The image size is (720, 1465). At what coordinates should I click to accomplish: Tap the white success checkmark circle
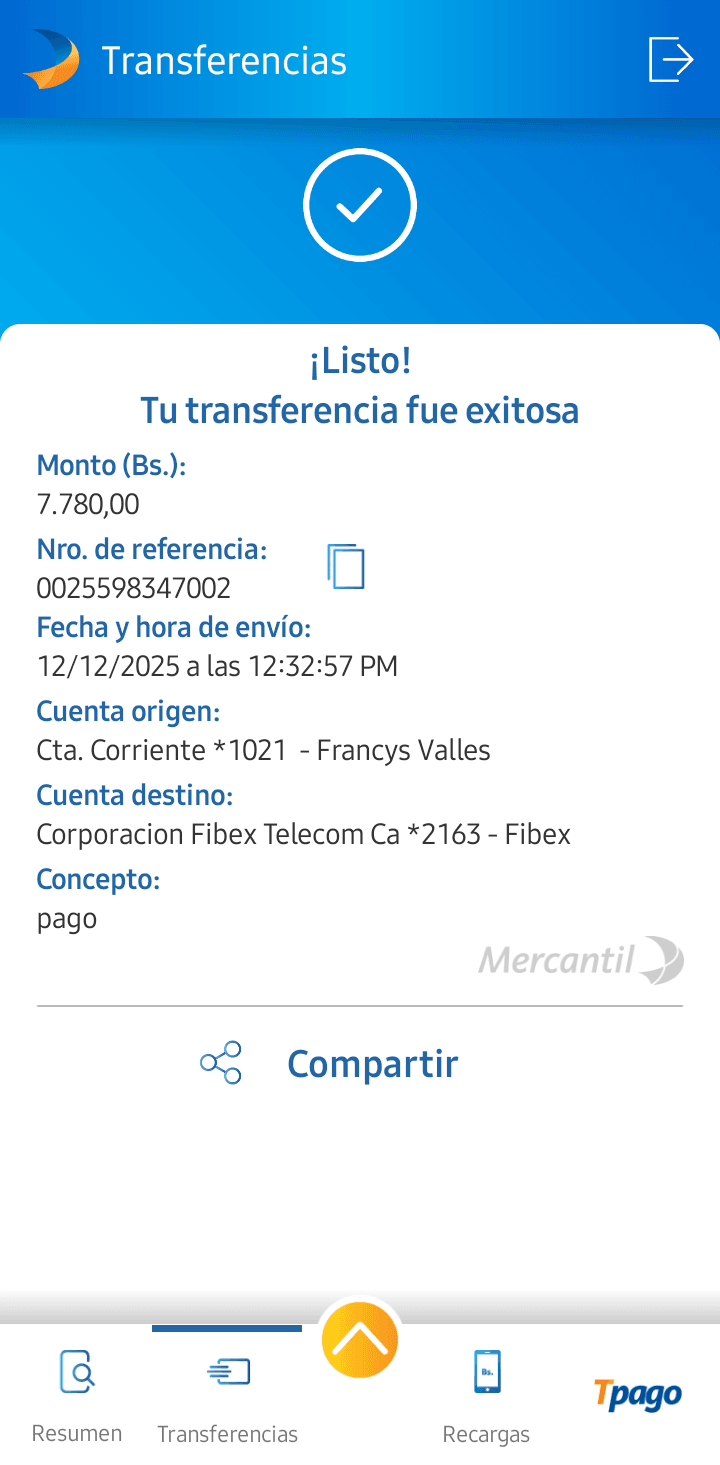pos(360,205)
